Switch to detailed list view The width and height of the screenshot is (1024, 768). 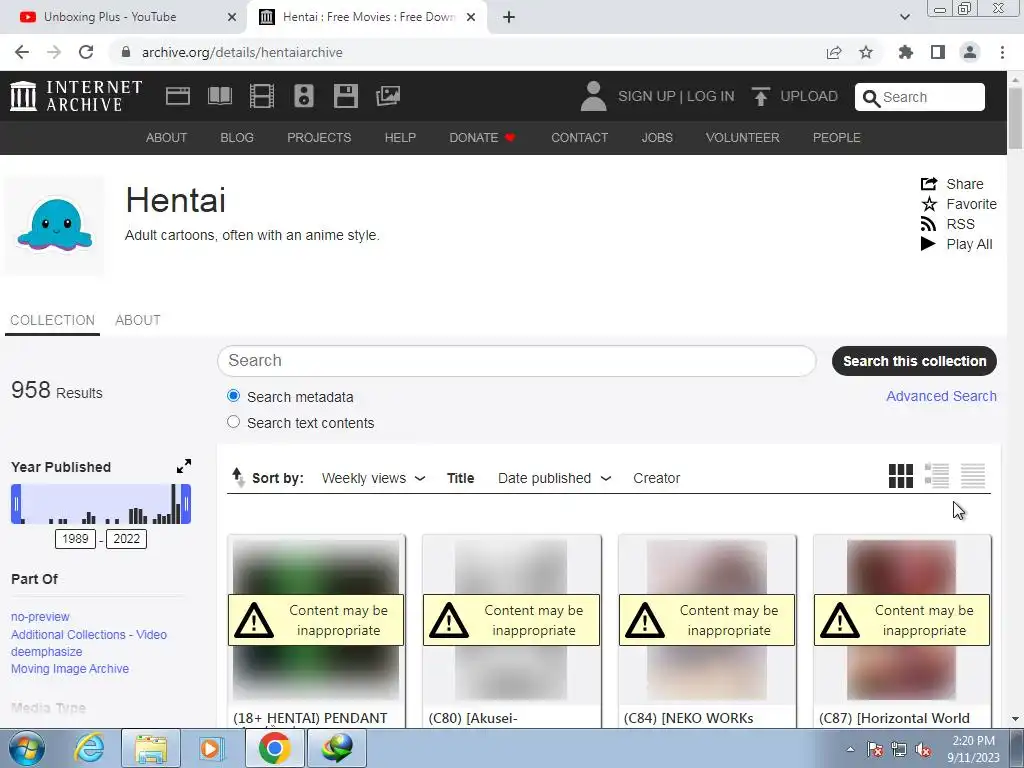coord(936,475)
